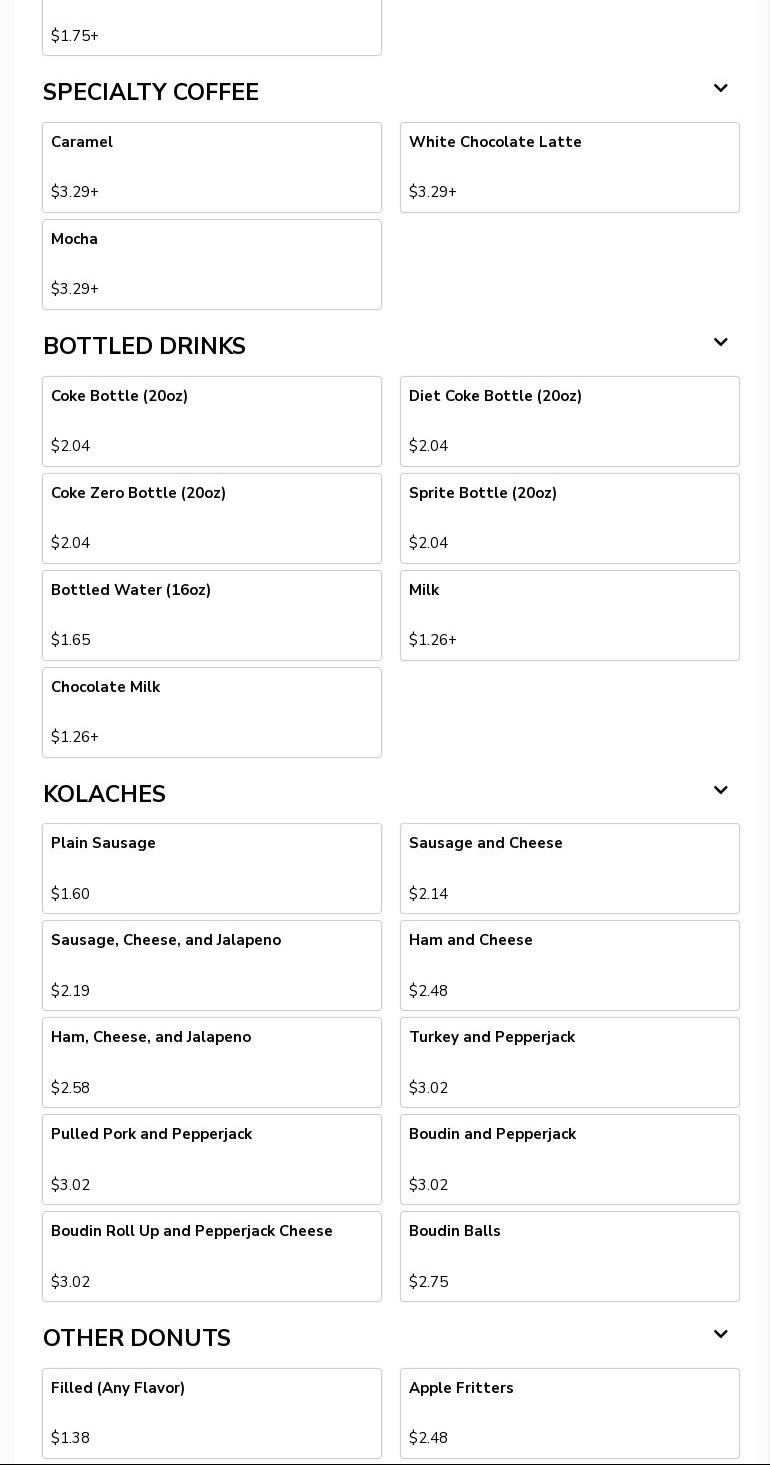Select Diet Coke Bottle (20oz)
The width and height of the screenshot is (770, 1465).
click(x=570, y=421)
